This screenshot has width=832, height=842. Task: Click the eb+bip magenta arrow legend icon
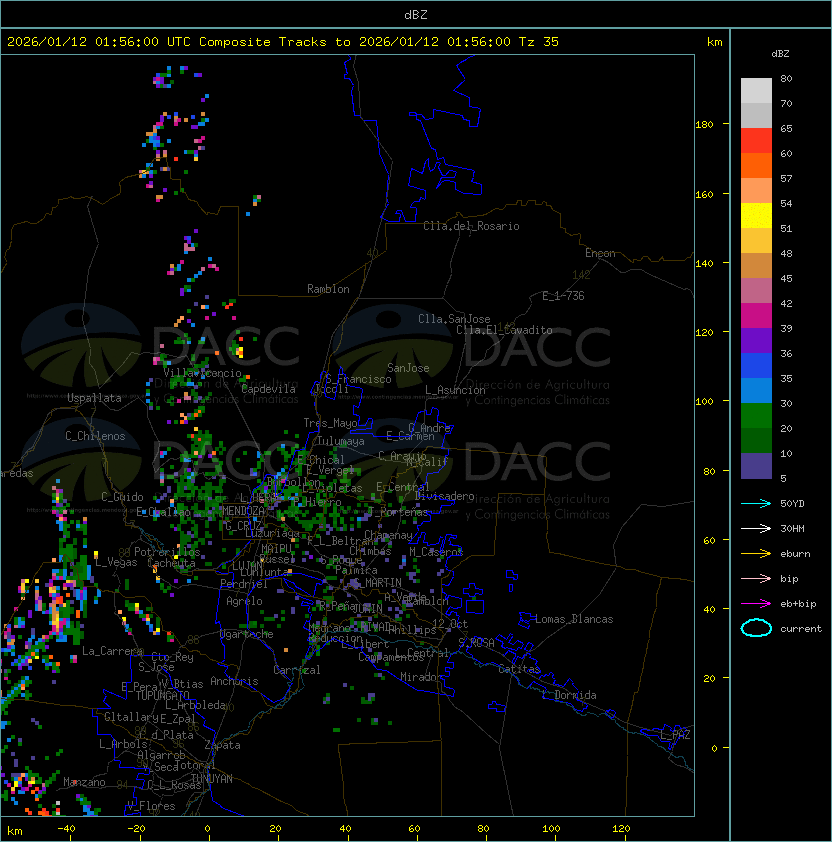coord(756,604)
